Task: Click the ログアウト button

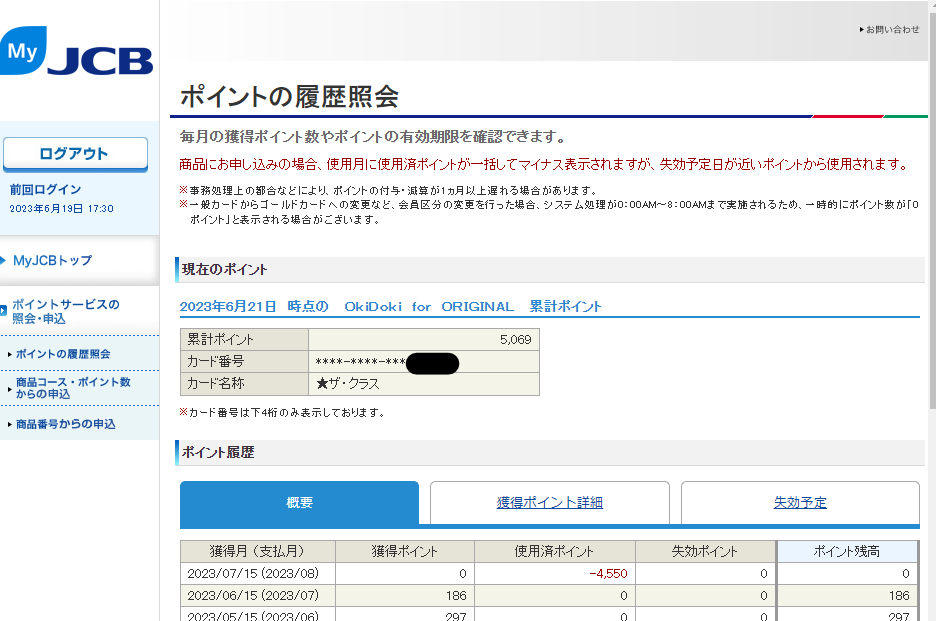Action: tap(75, 154)
